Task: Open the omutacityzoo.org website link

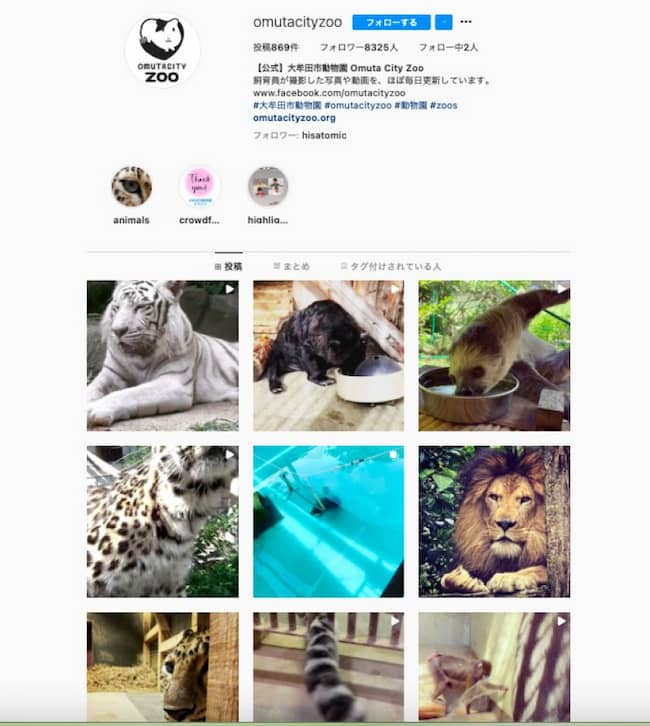Action: (x=294, y=118)
